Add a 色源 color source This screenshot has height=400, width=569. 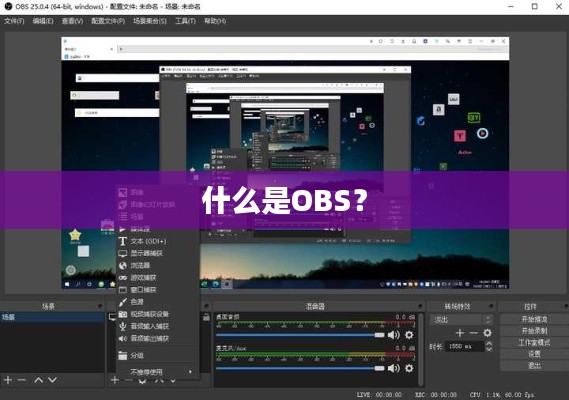tap(158, 302)
